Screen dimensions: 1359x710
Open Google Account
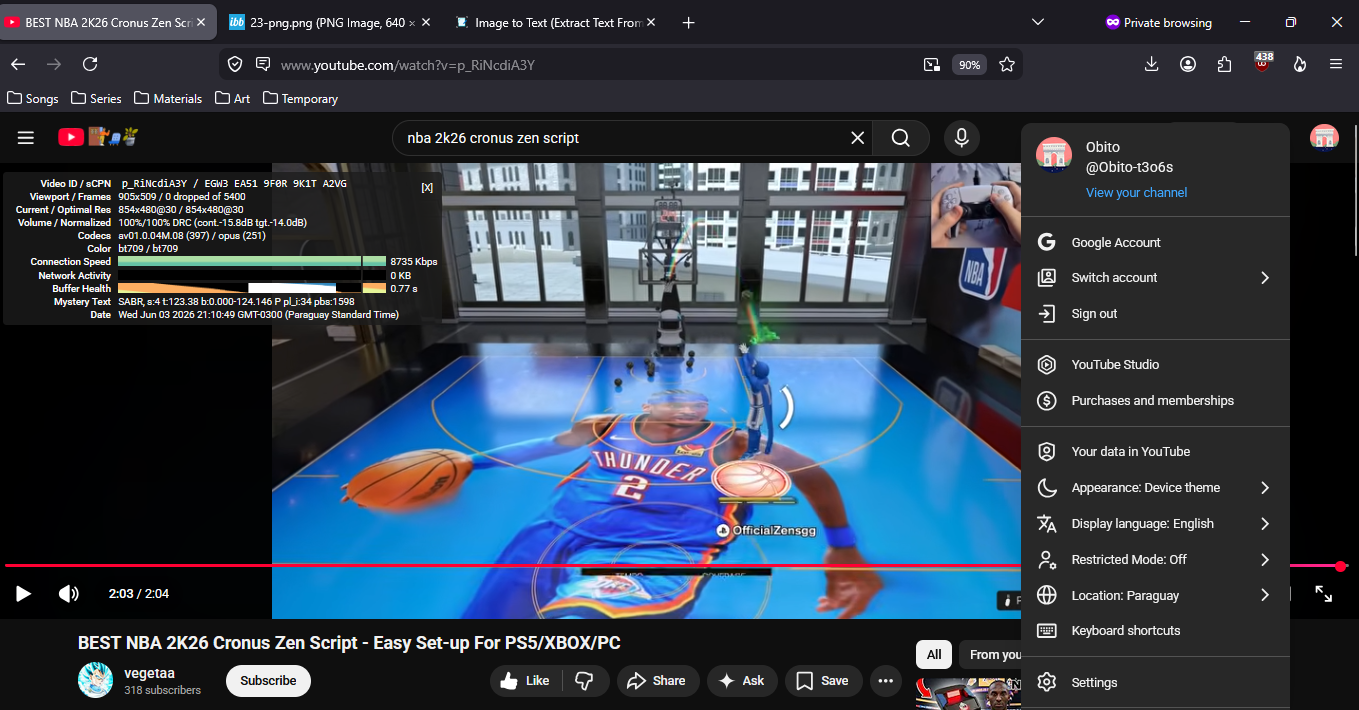(x=1155, y=243)
